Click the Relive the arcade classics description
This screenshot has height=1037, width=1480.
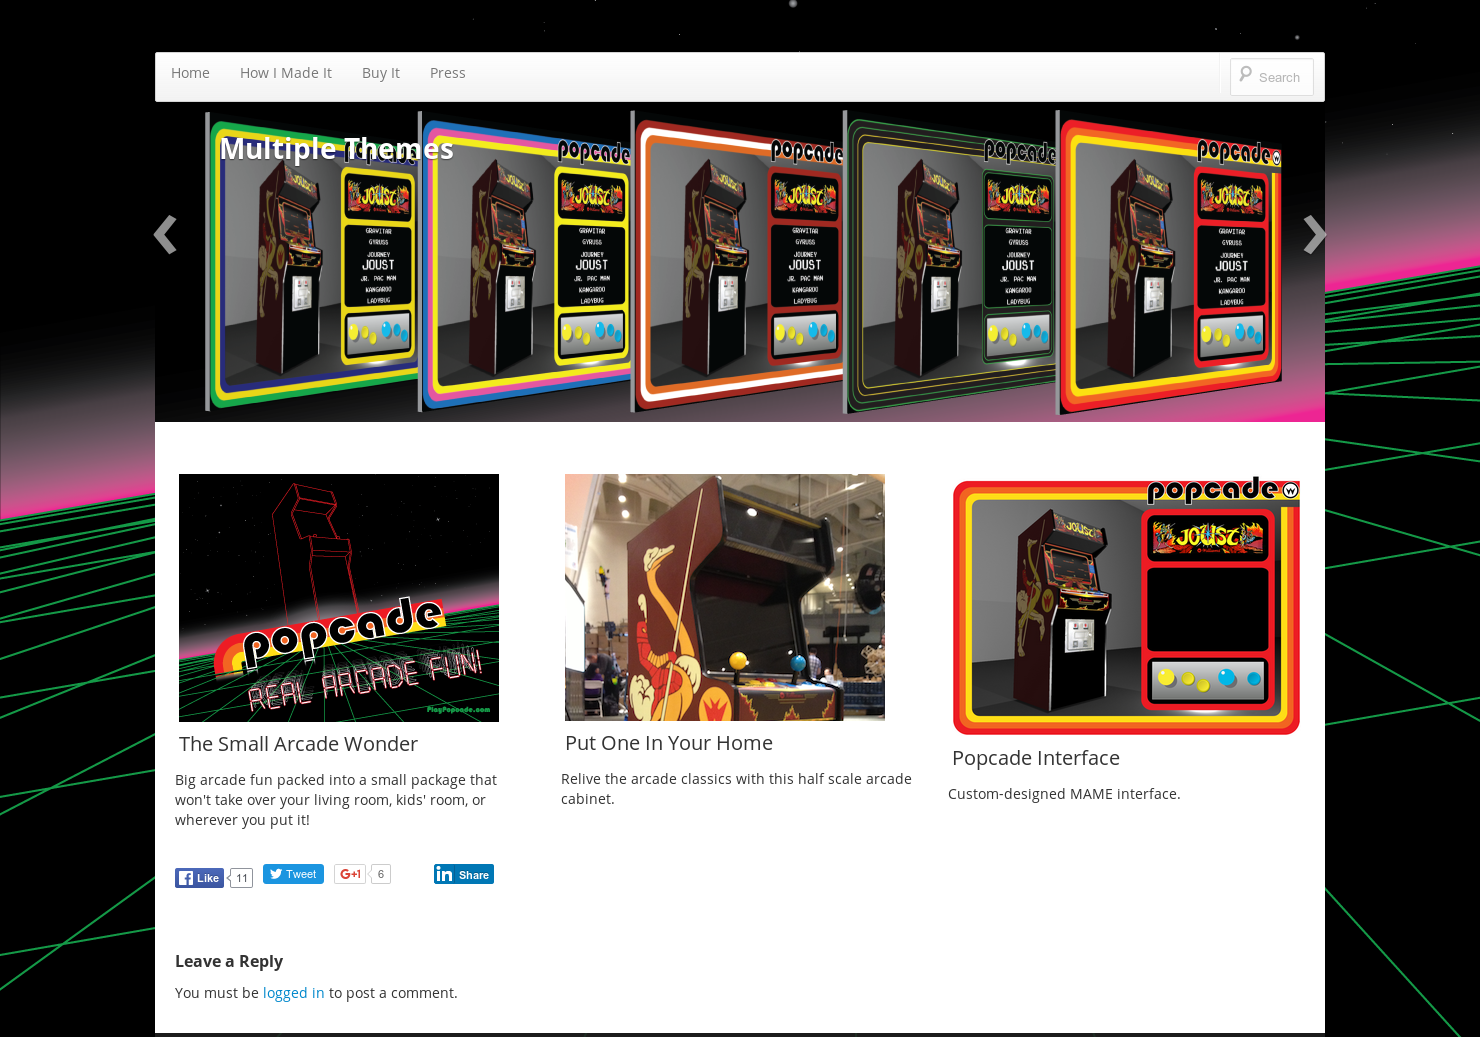tap(736, 789)
